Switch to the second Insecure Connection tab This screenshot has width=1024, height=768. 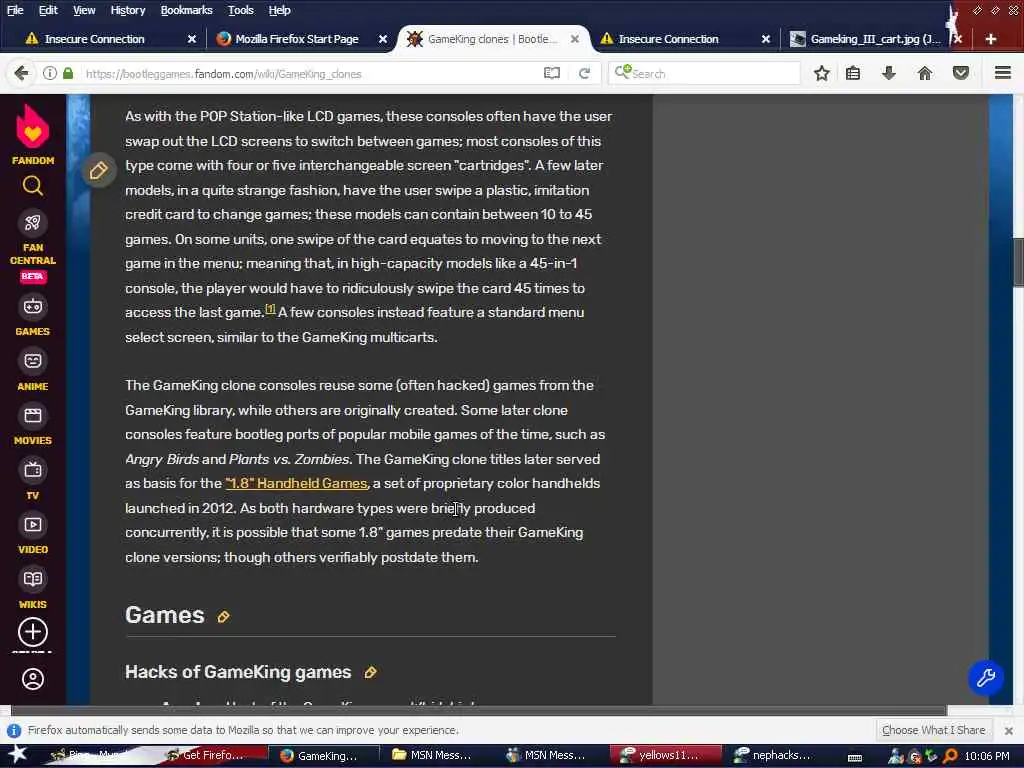click(x=668, y=39)
